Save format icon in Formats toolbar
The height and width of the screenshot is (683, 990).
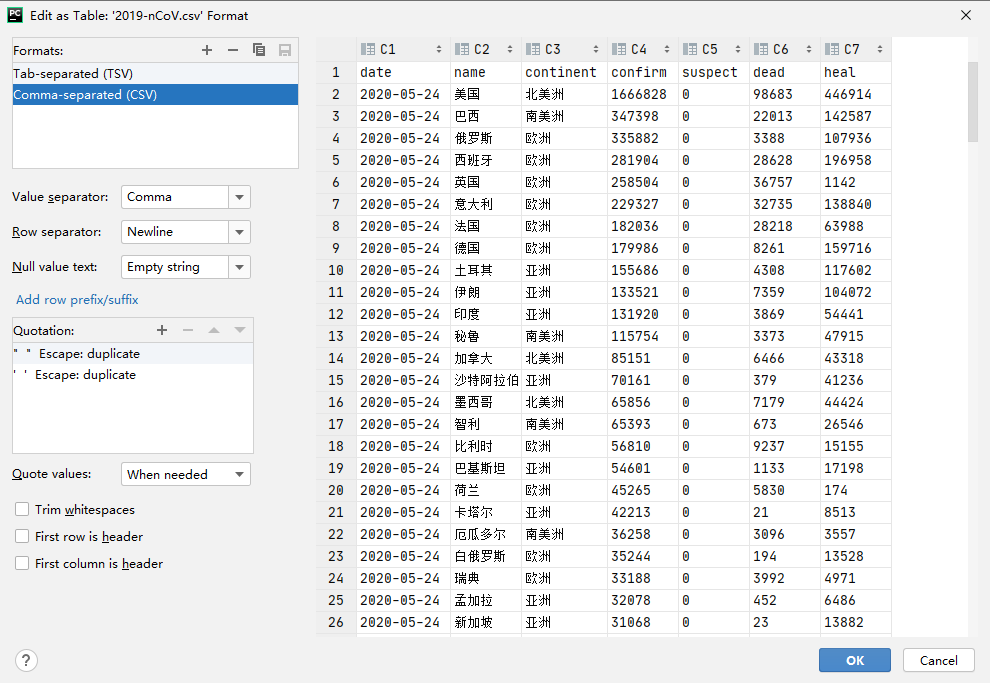pos(285,50)
